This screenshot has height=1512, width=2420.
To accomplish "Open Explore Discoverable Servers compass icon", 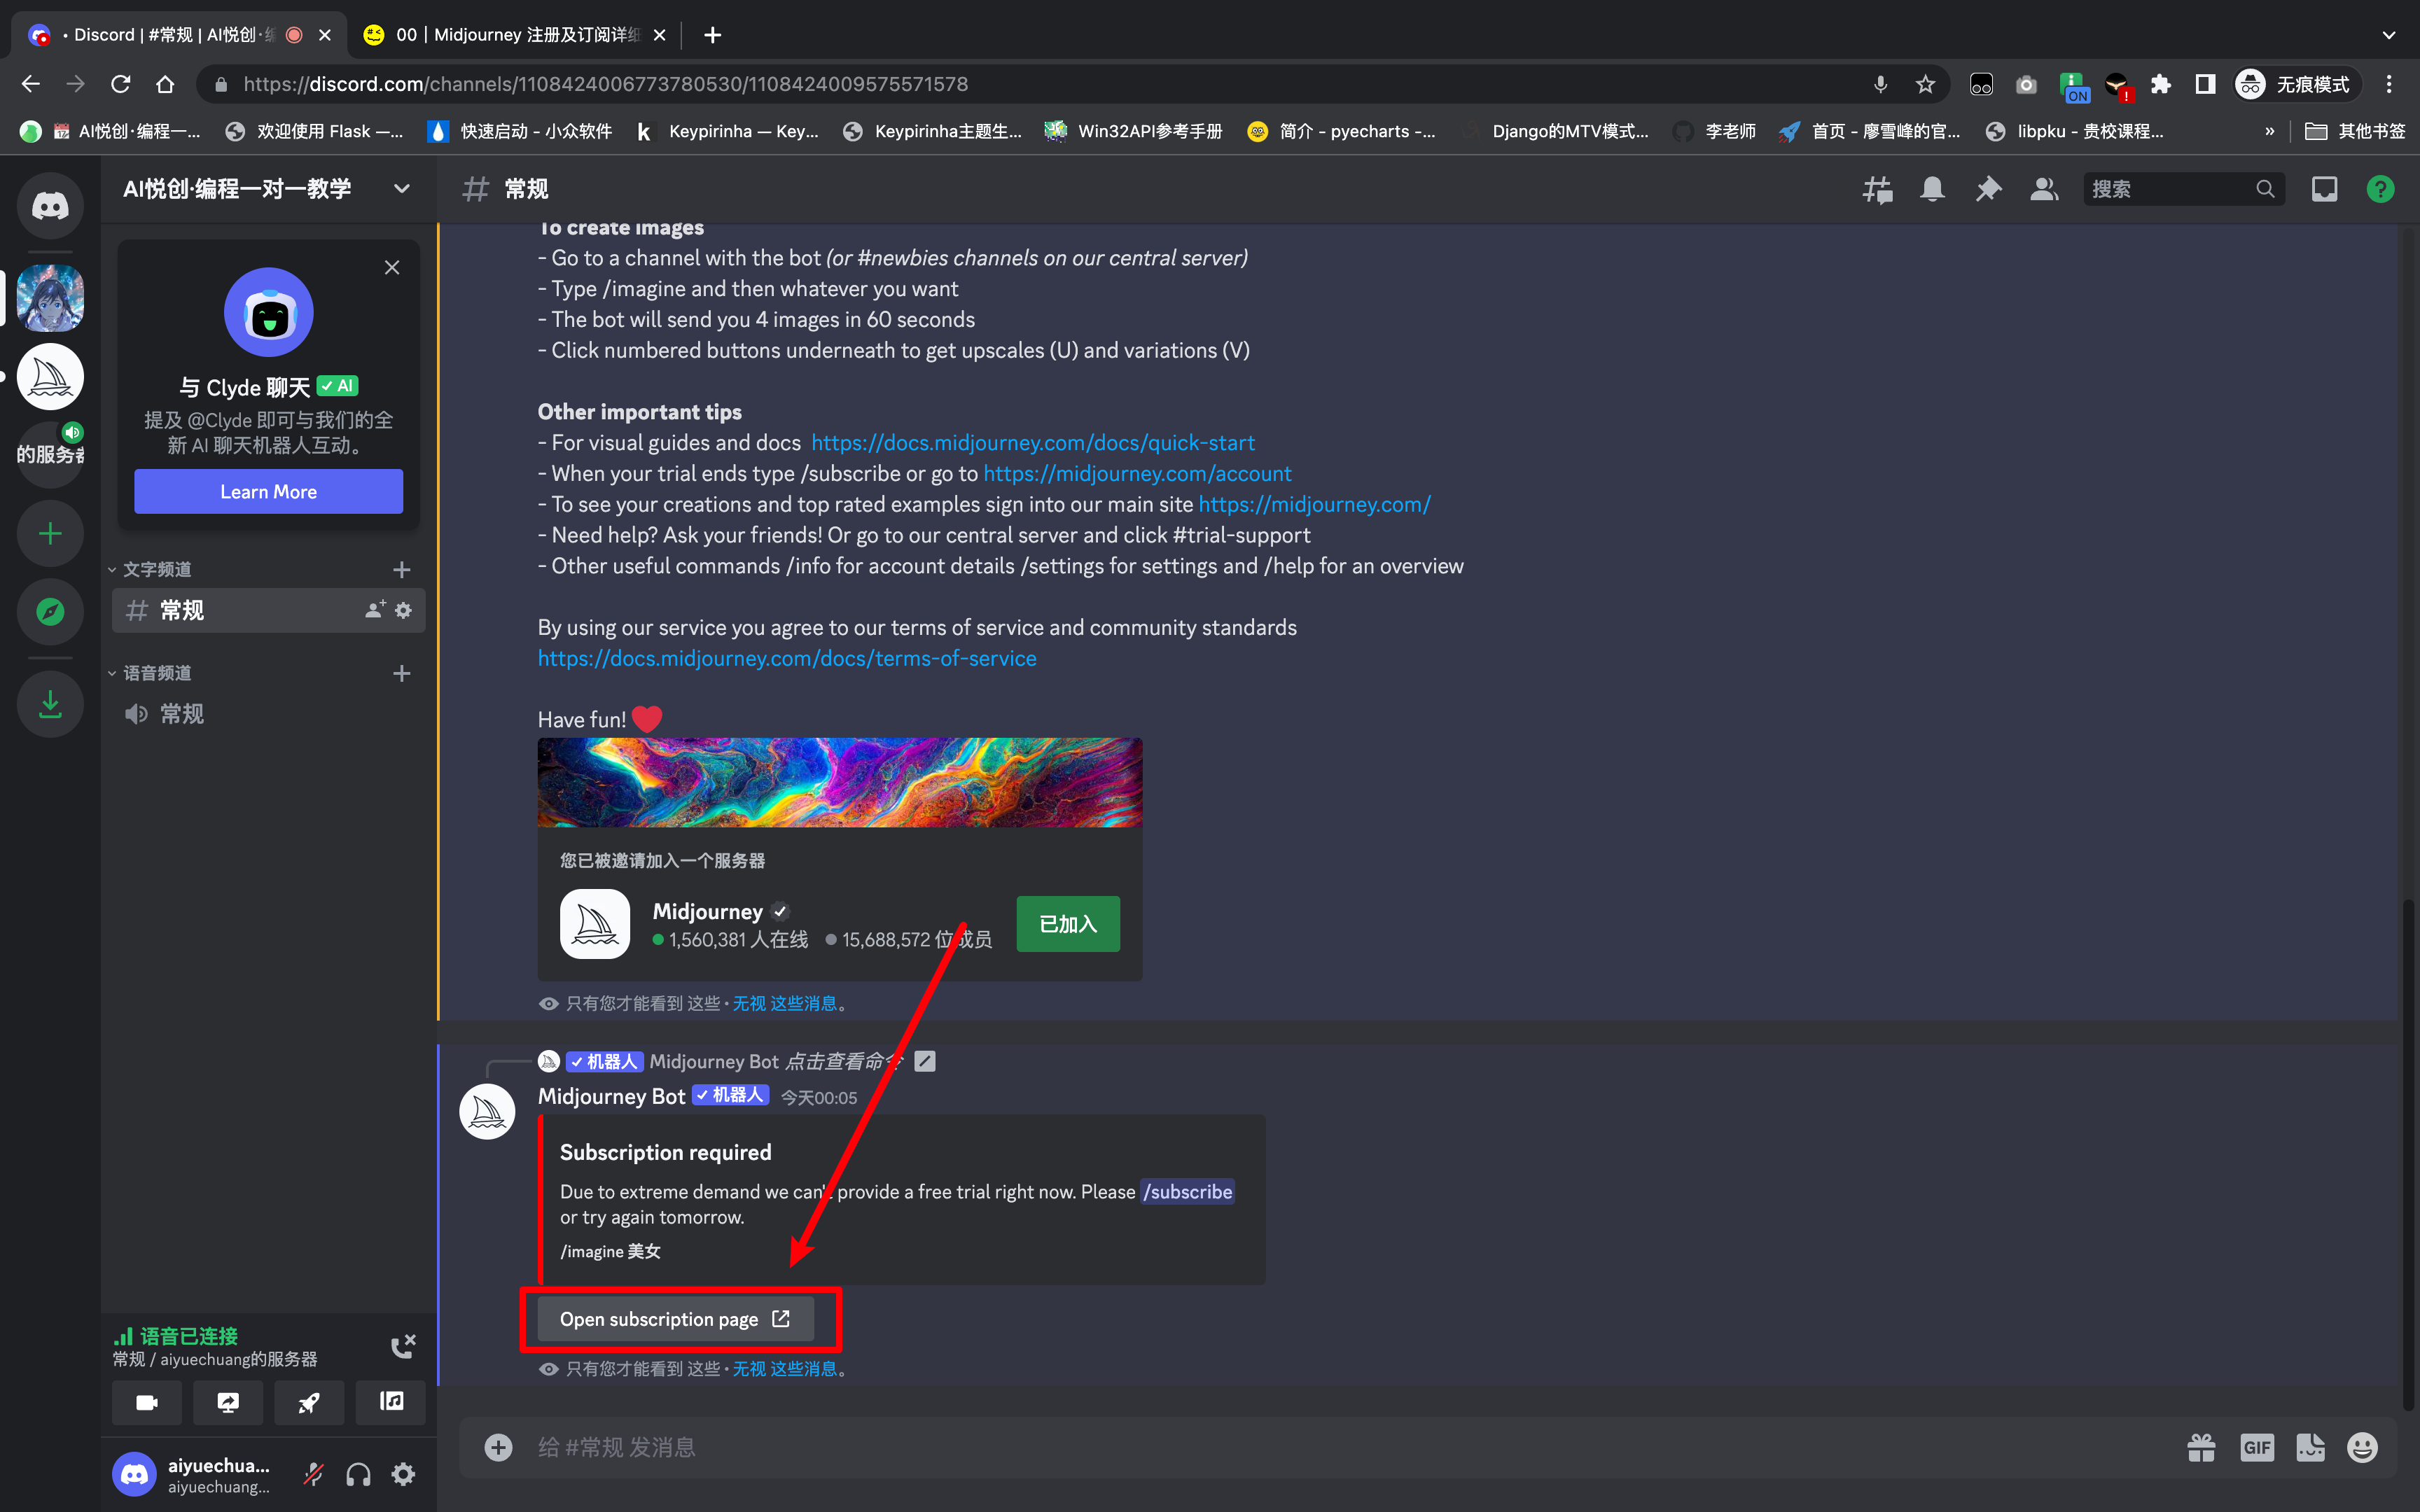I will click(50, 612).
